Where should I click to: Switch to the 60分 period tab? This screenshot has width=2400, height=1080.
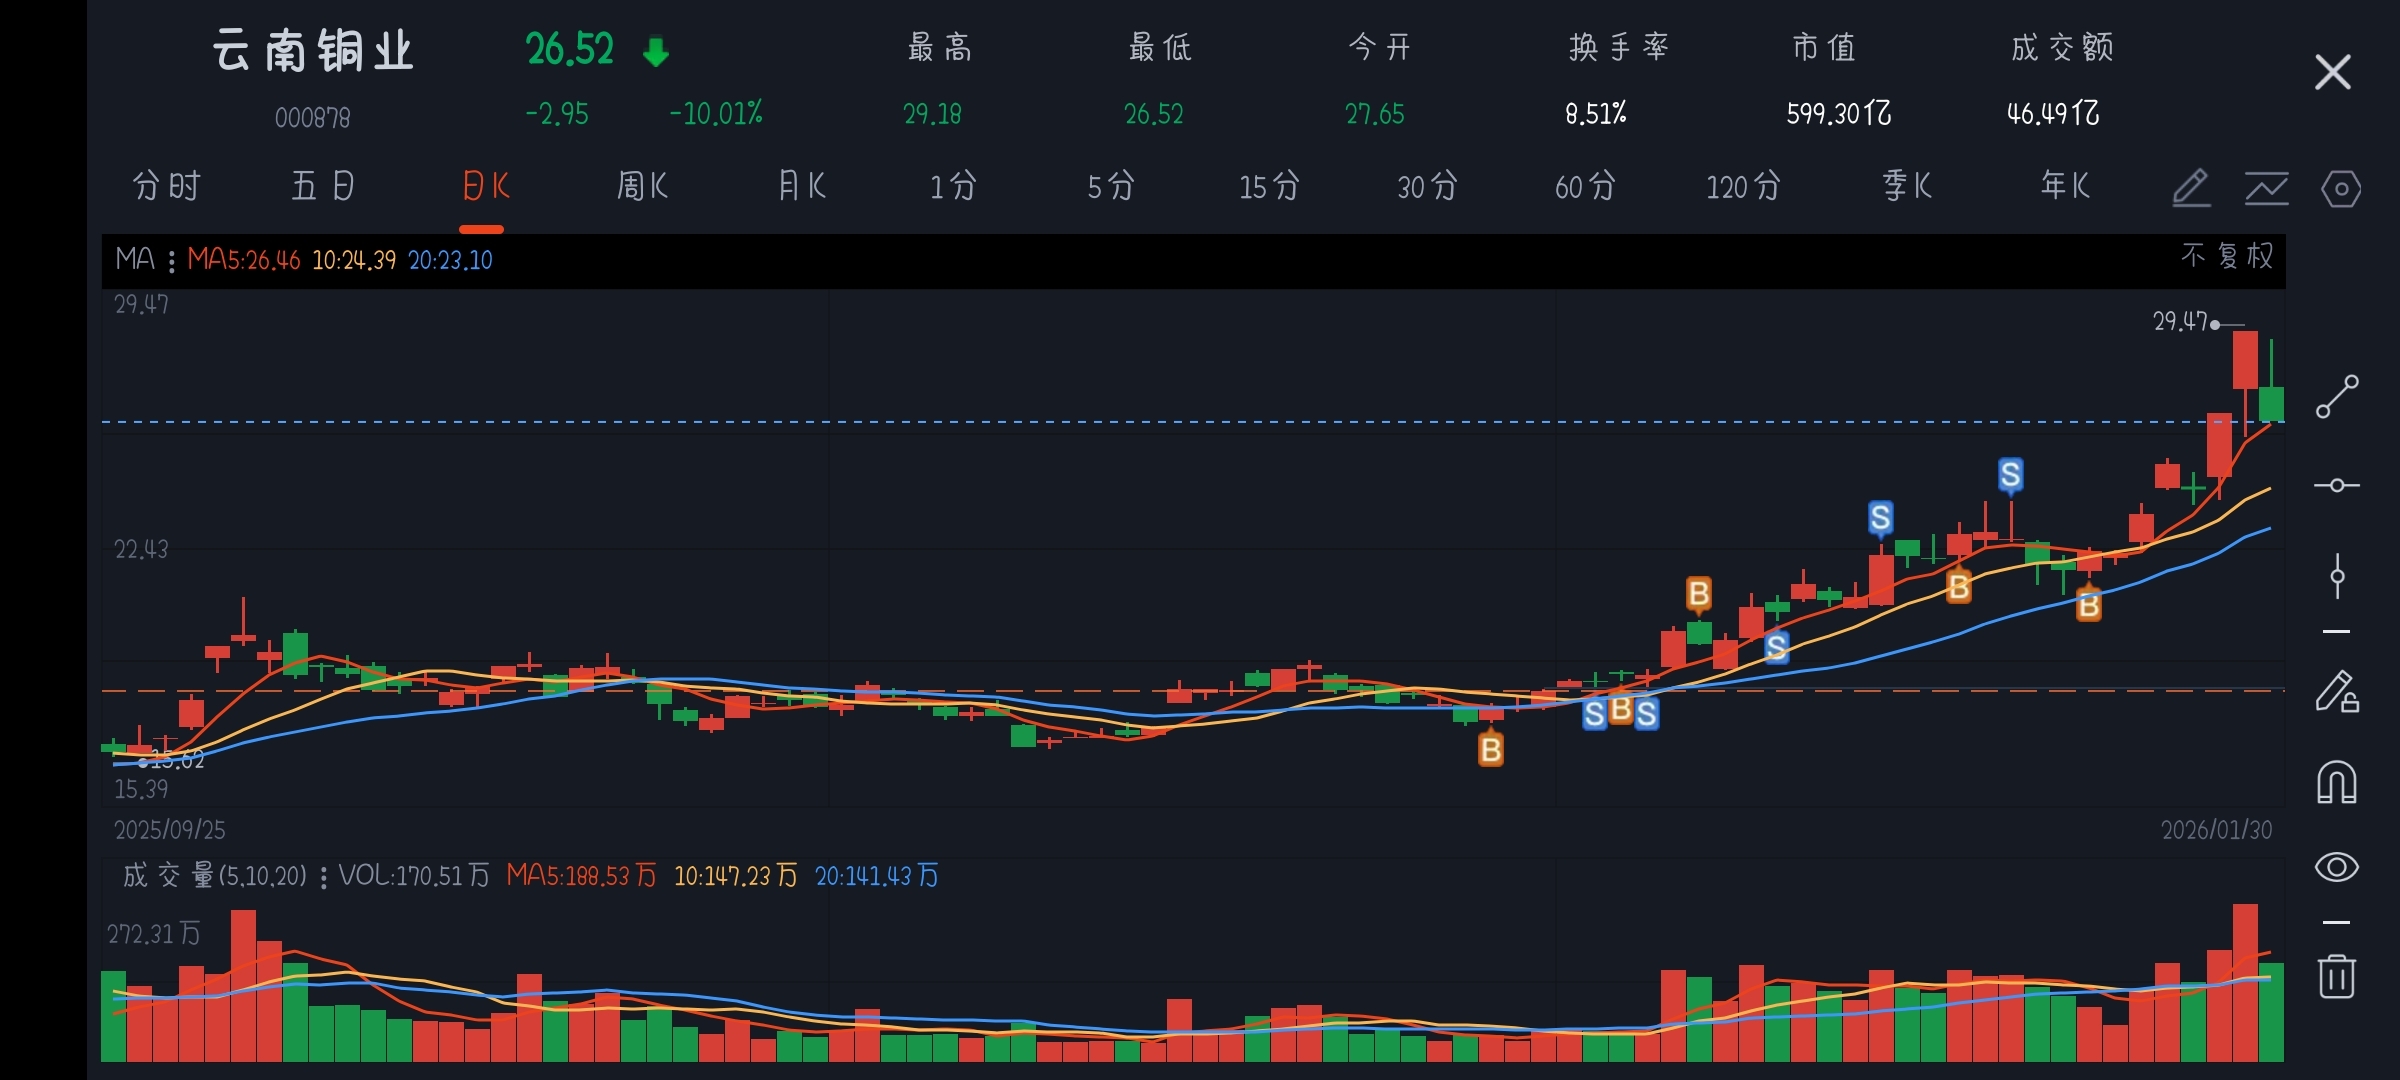pyautogui.click(x=1585, y=186)
